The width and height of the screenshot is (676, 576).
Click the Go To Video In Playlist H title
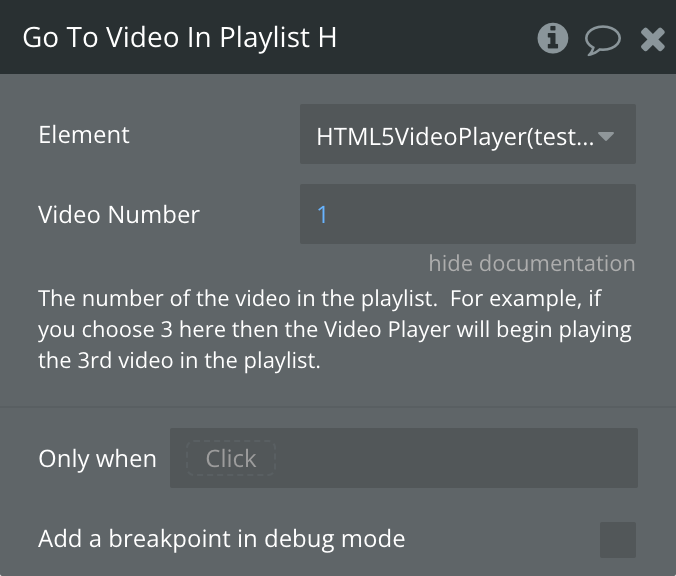pos(179,38)
